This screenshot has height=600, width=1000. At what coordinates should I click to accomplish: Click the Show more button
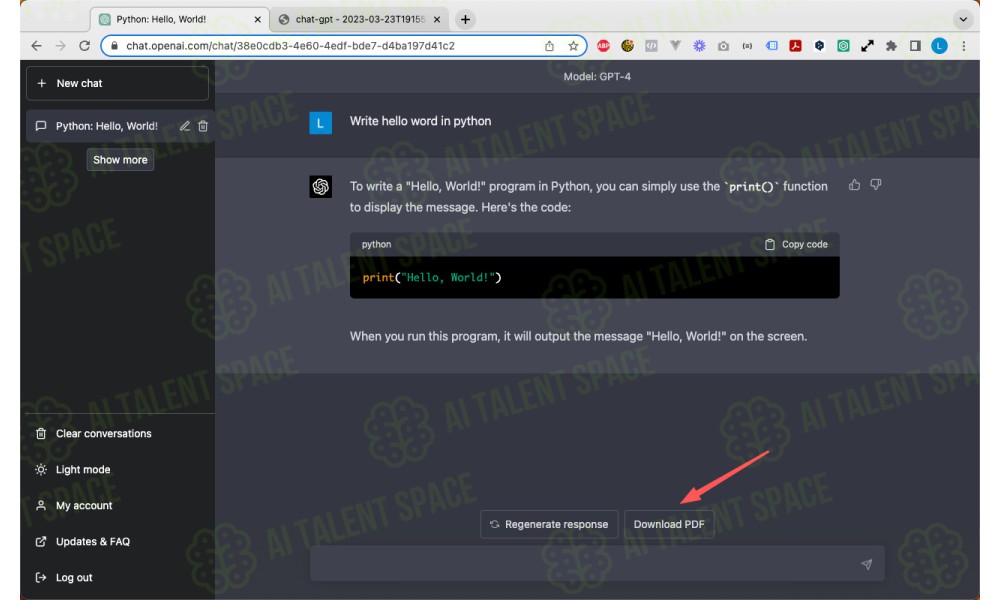pyautogui.click(x=120, y=160)
